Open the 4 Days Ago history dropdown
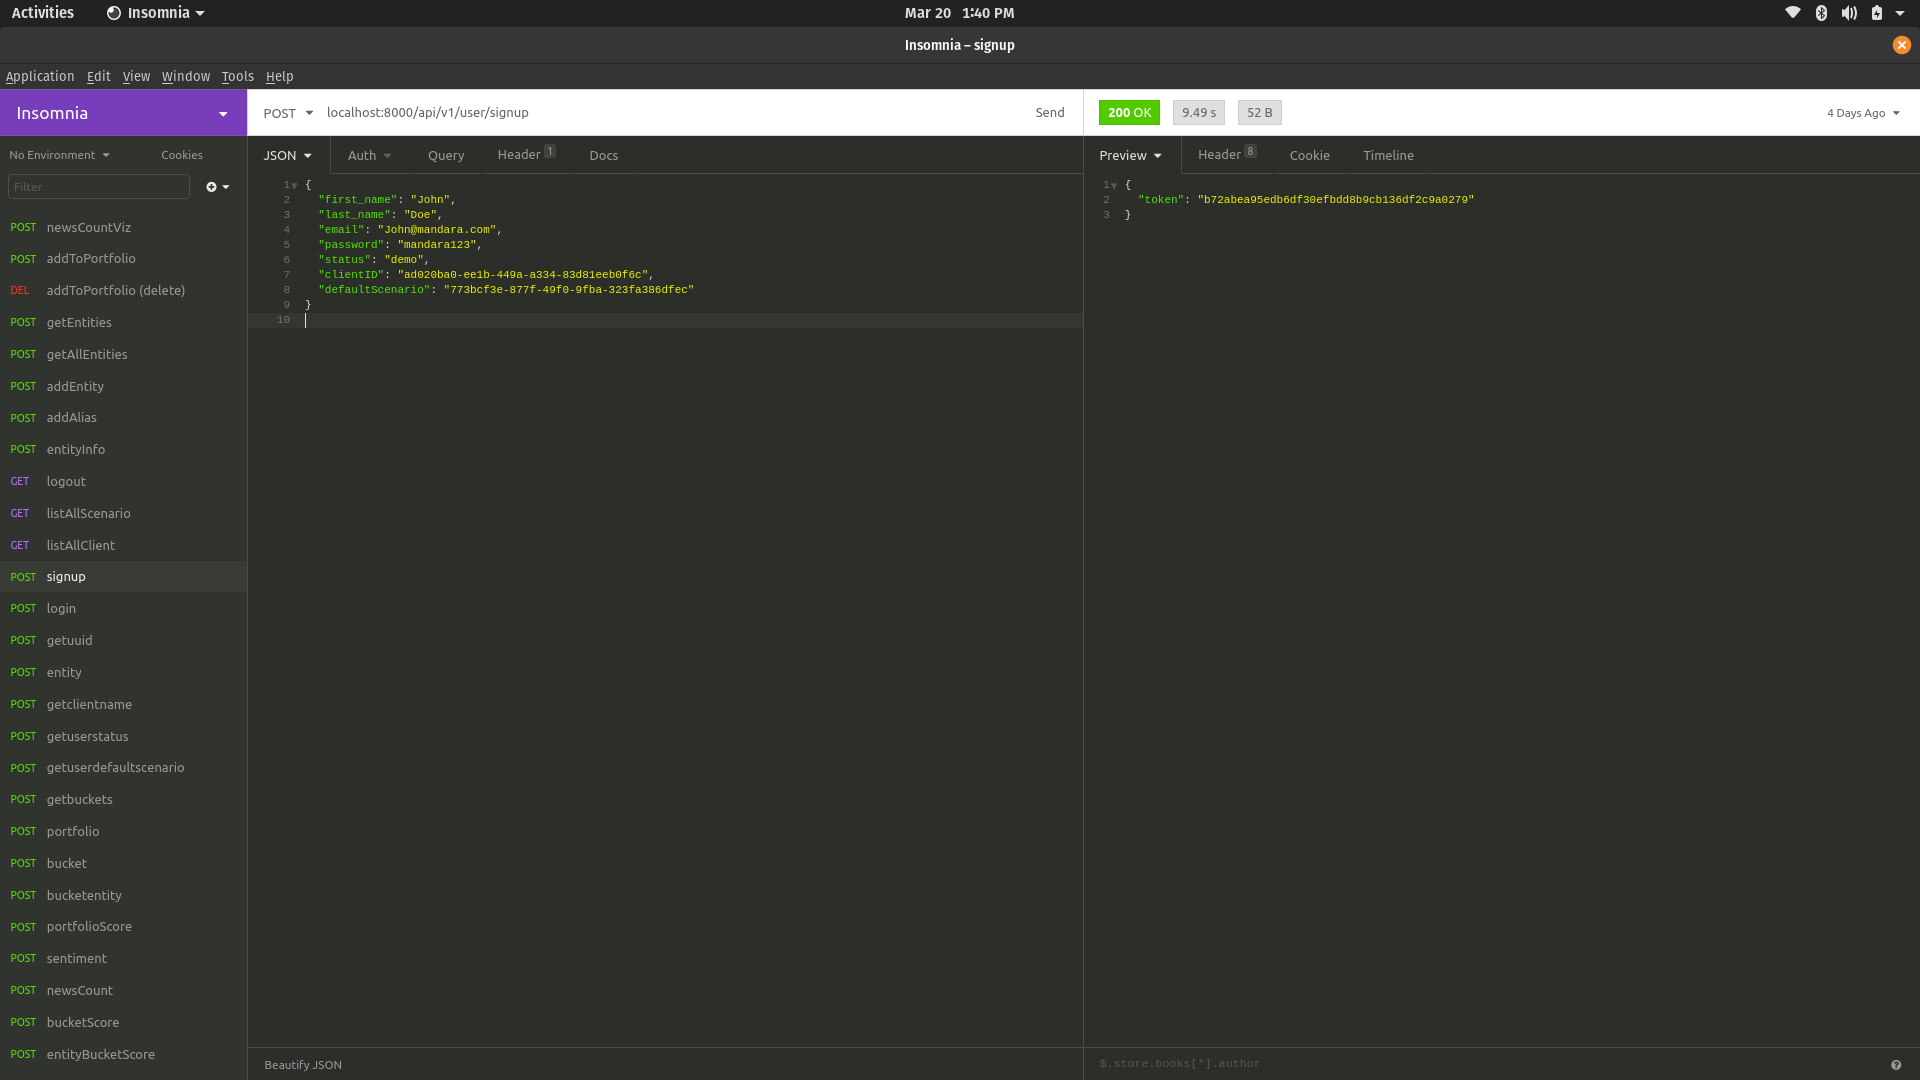1920x1080 pixels. coord(1862,113)
